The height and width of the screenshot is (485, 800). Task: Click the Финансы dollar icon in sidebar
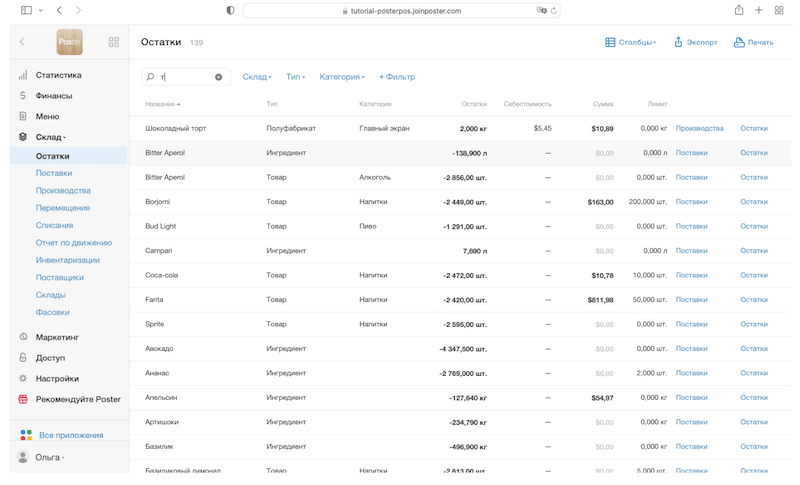click(x=23, y=96)
